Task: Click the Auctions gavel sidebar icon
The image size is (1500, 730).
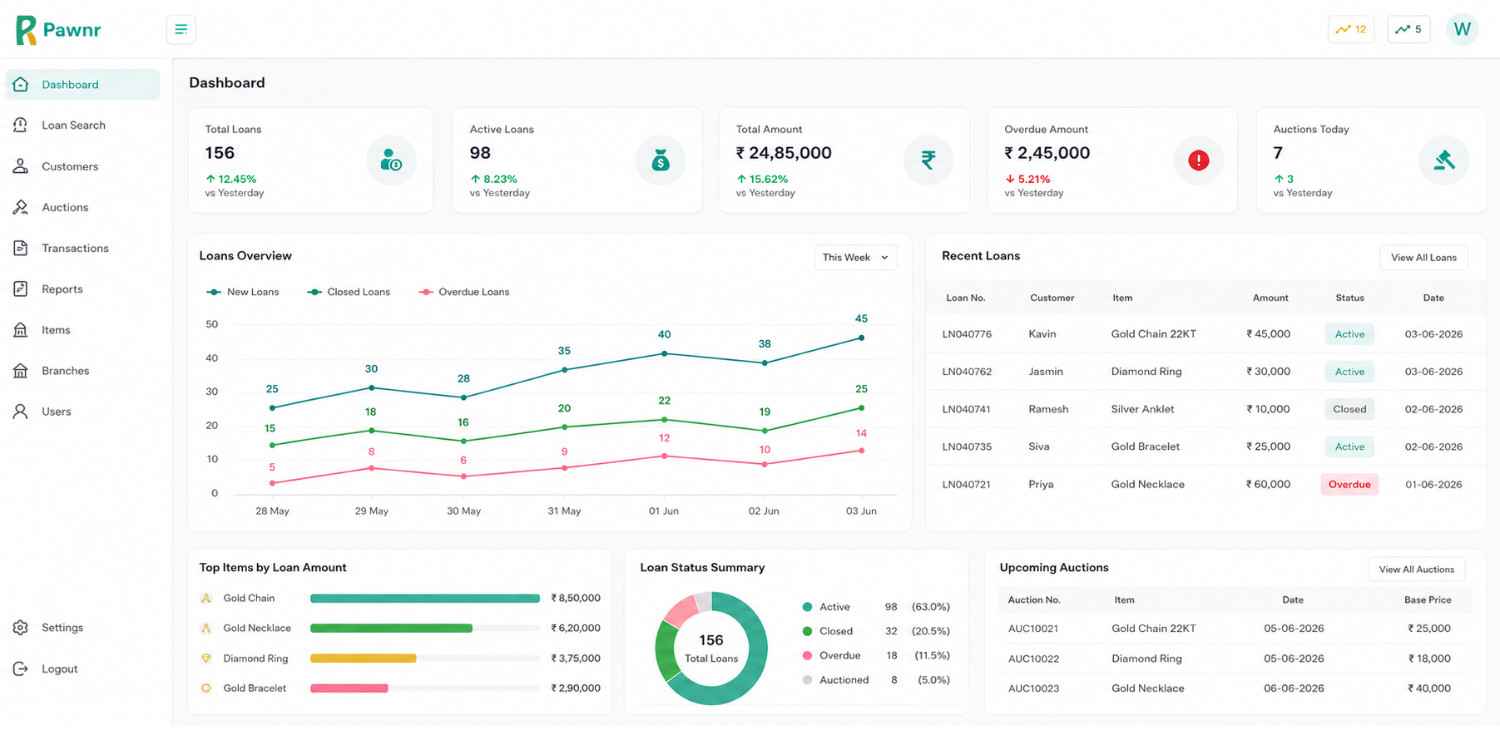Action: [x=20, y=207]
